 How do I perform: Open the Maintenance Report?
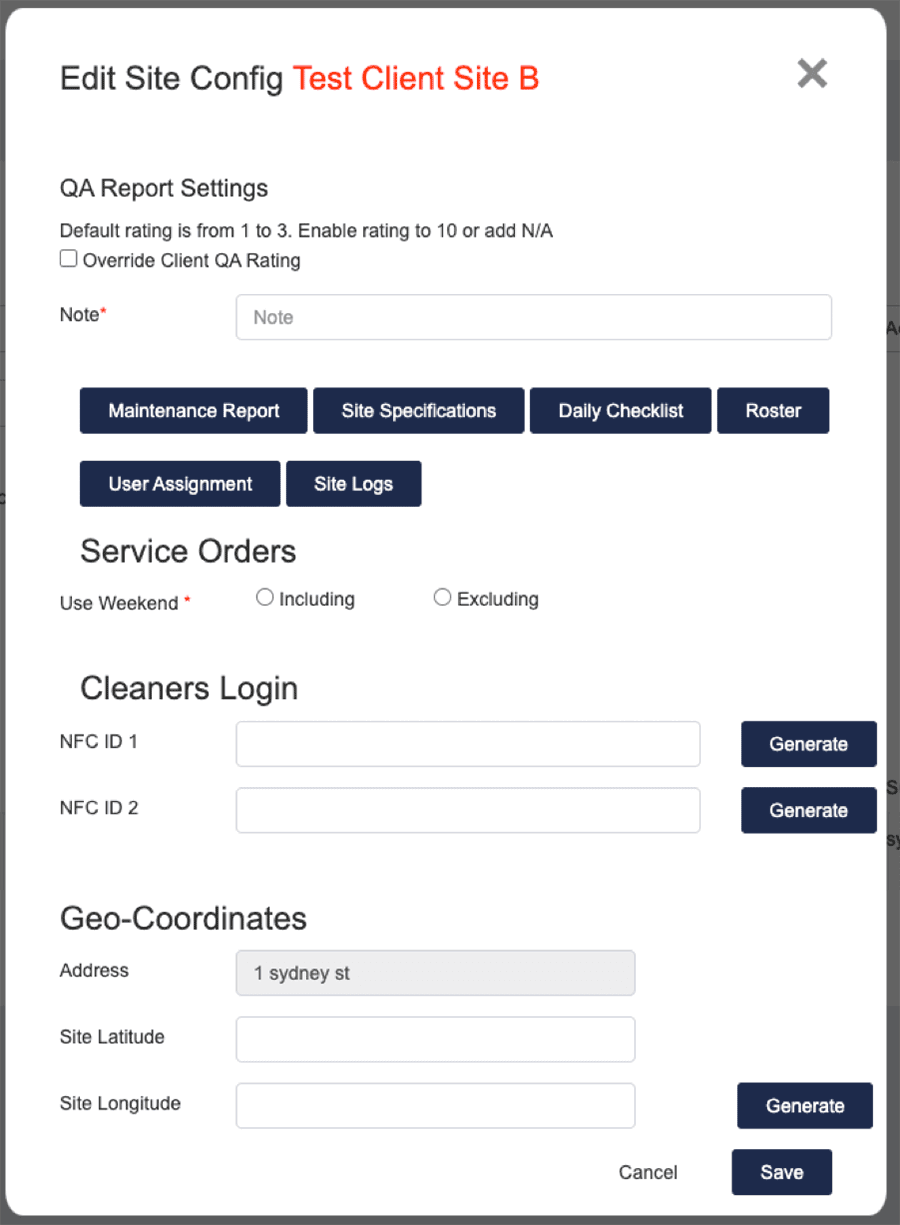(x=194, y=411)
